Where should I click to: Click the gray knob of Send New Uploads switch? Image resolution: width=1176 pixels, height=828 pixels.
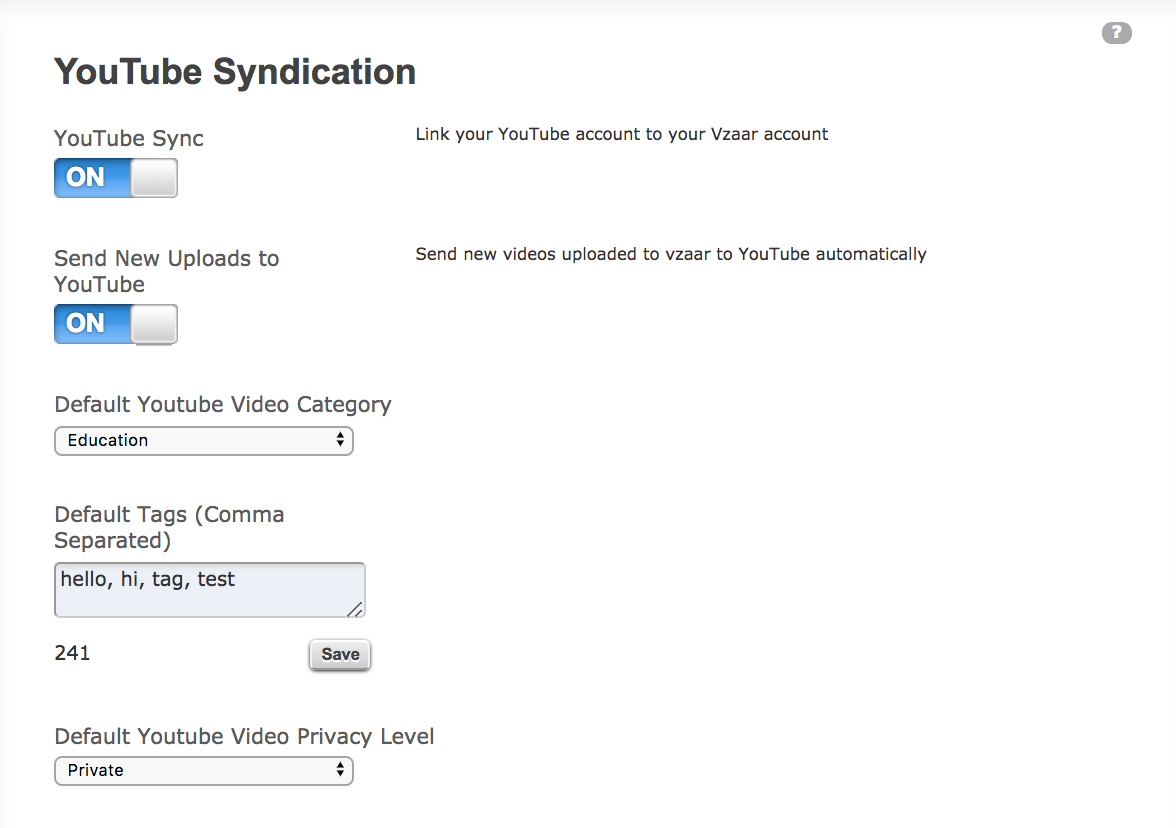tap(154, 324)
